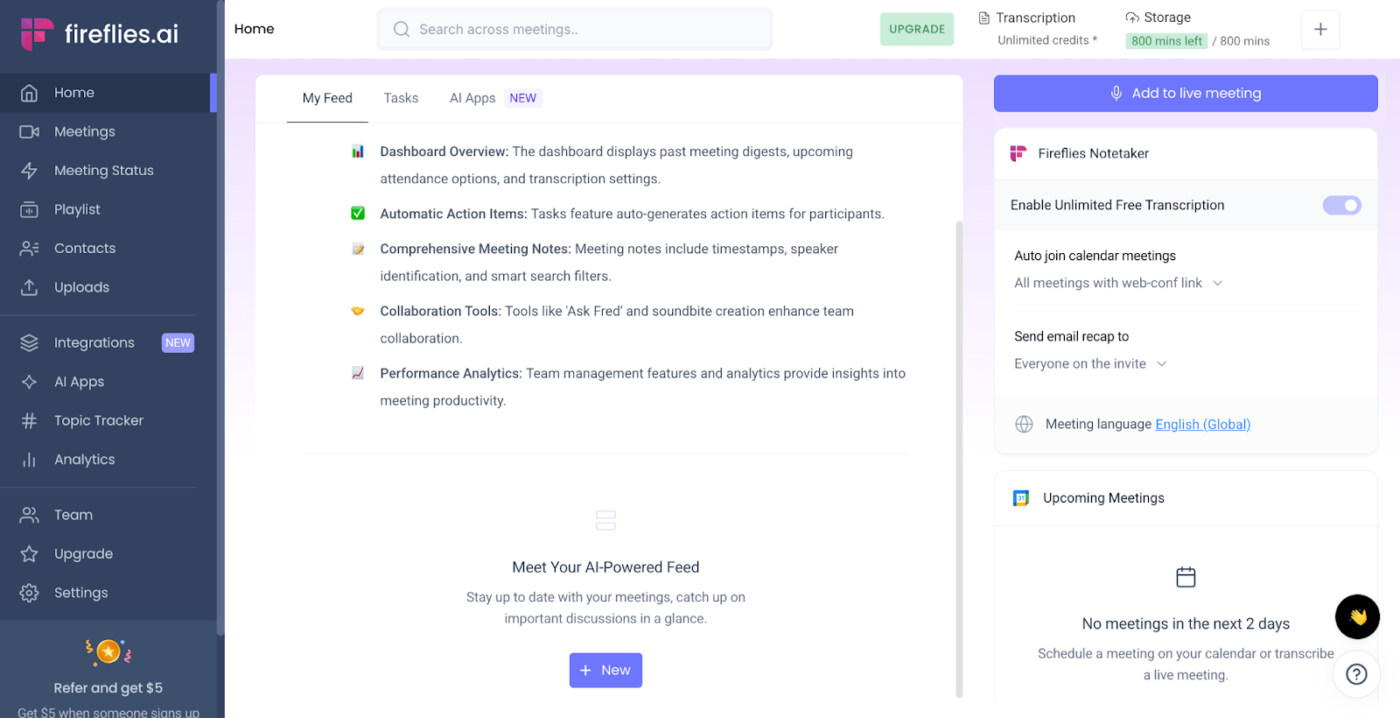
Task: Toggle Enable Unlimited Free Transcription switch
Action: click(x=1342, y=205)
